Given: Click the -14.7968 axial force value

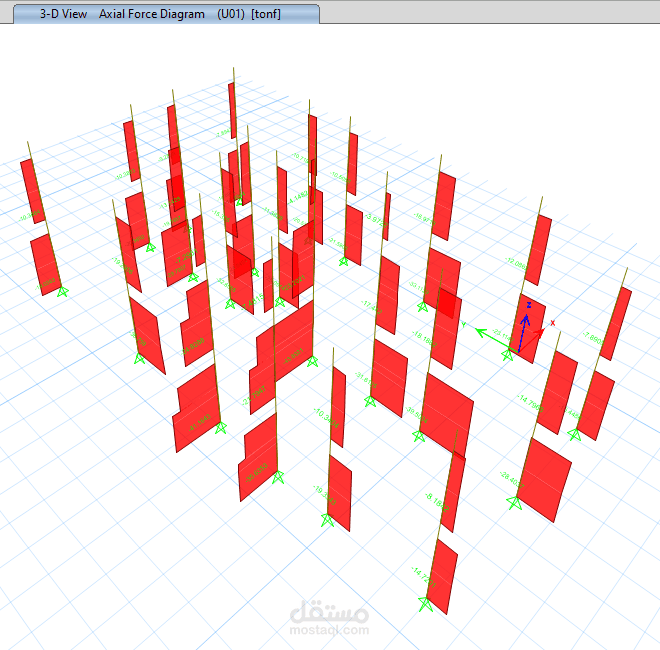Looking at the screenshot, I should coord(530,403).
